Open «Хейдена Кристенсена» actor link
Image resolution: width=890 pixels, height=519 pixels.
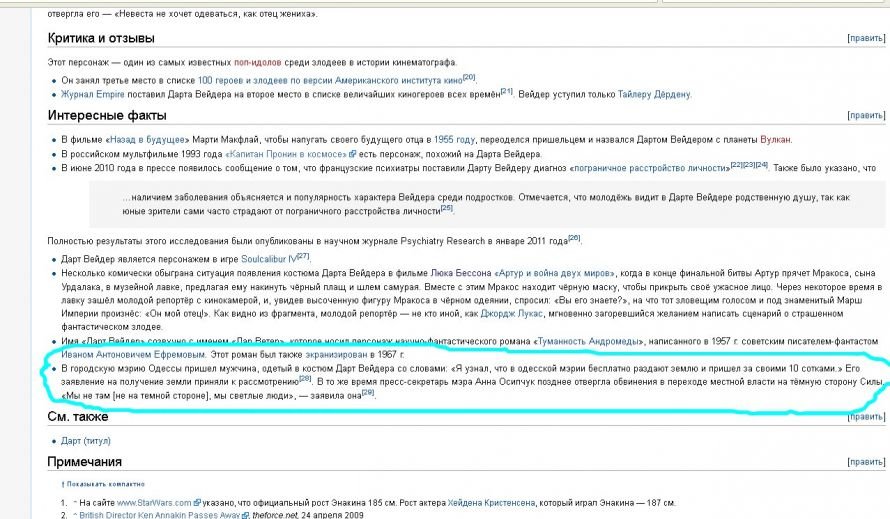coord(492,503)
